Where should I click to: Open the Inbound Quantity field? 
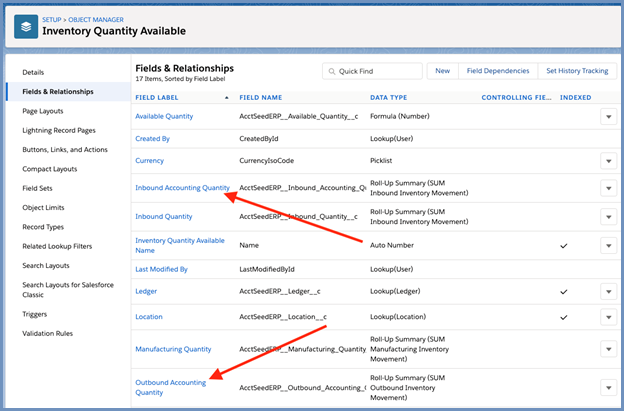(x=164, y=217)
